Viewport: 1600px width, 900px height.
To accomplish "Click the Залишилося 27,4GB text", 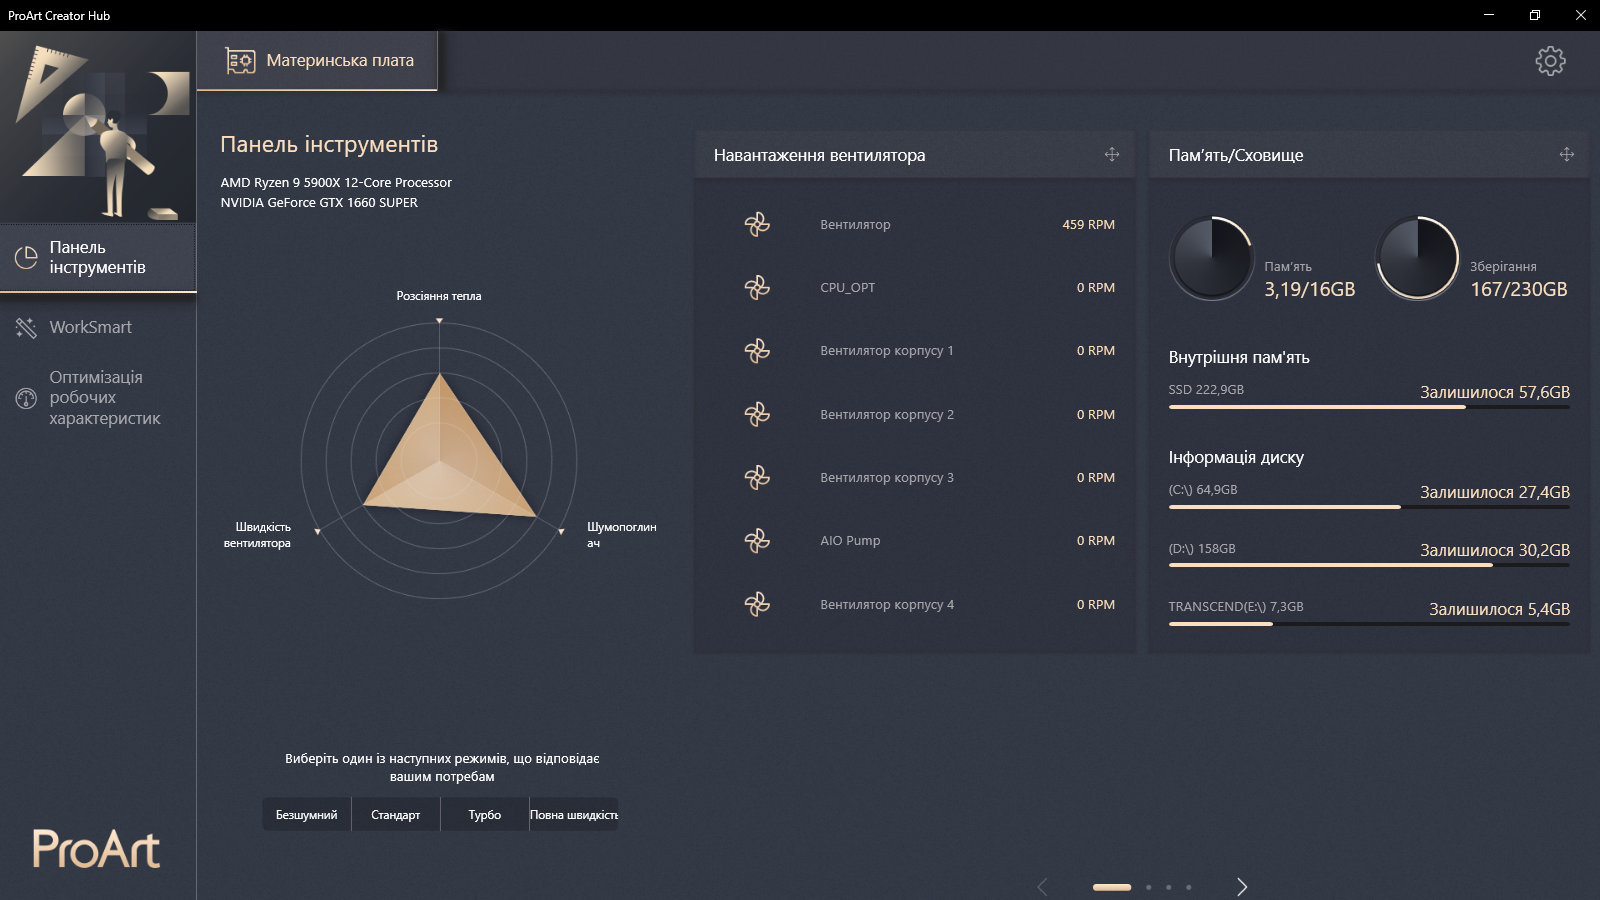I will pos(1495,492).
